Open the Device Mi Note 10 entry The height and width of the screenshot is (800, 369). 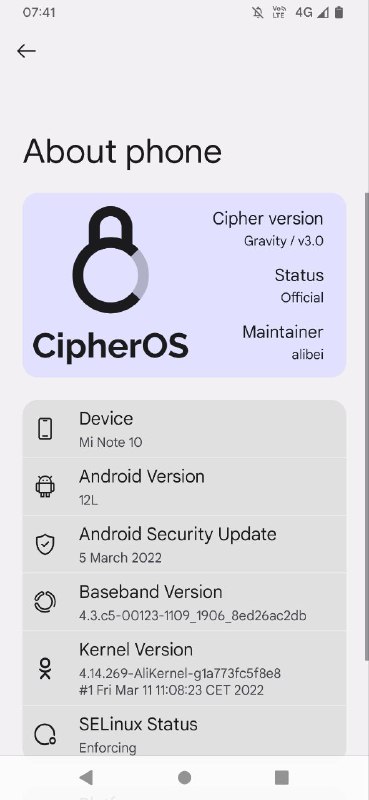point(184,429)
